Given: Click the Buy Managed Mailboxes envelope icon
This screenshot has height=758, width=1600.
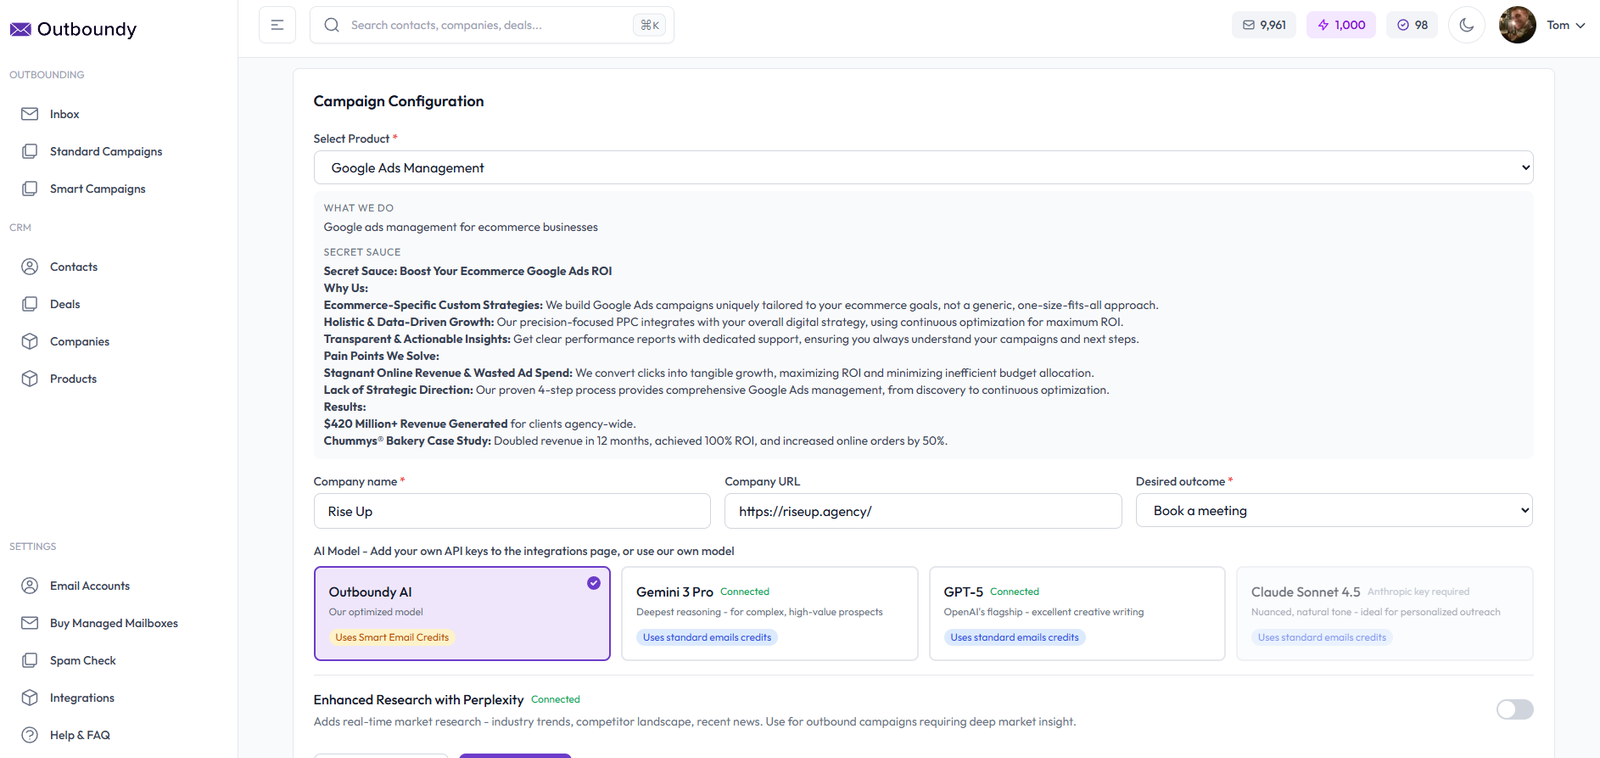Looking at the screenshot, I should coord(30,623).
